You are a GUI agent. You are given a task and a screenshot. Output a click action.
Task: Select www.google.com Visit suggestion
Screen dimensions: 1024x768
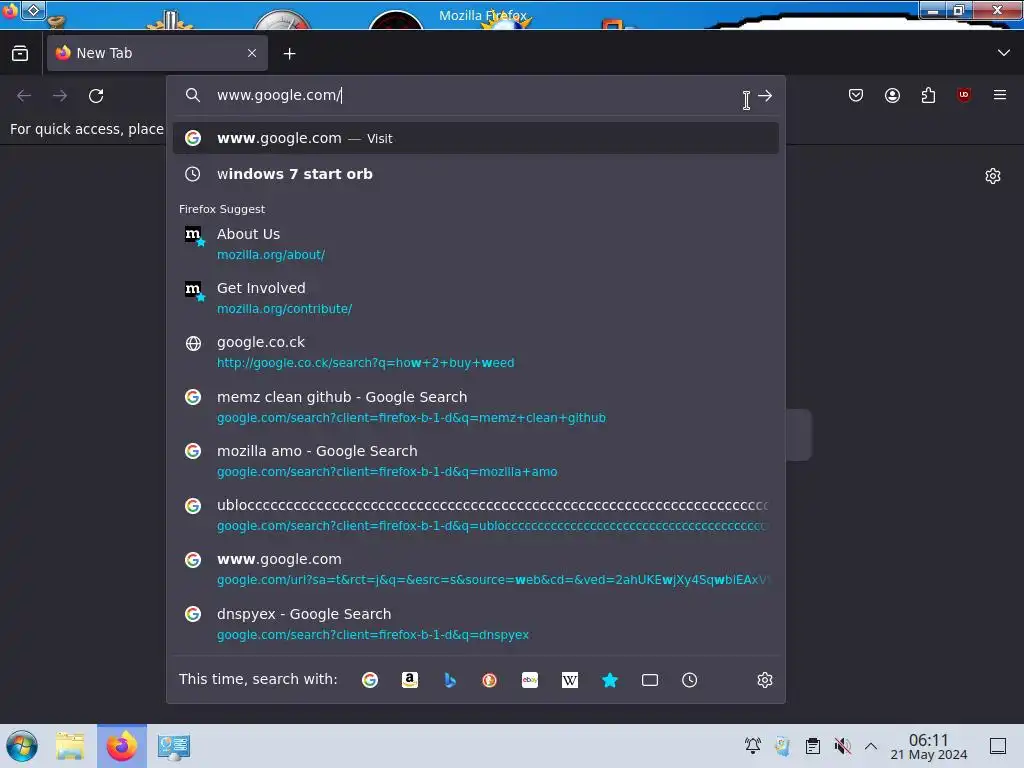coord(475,138)
